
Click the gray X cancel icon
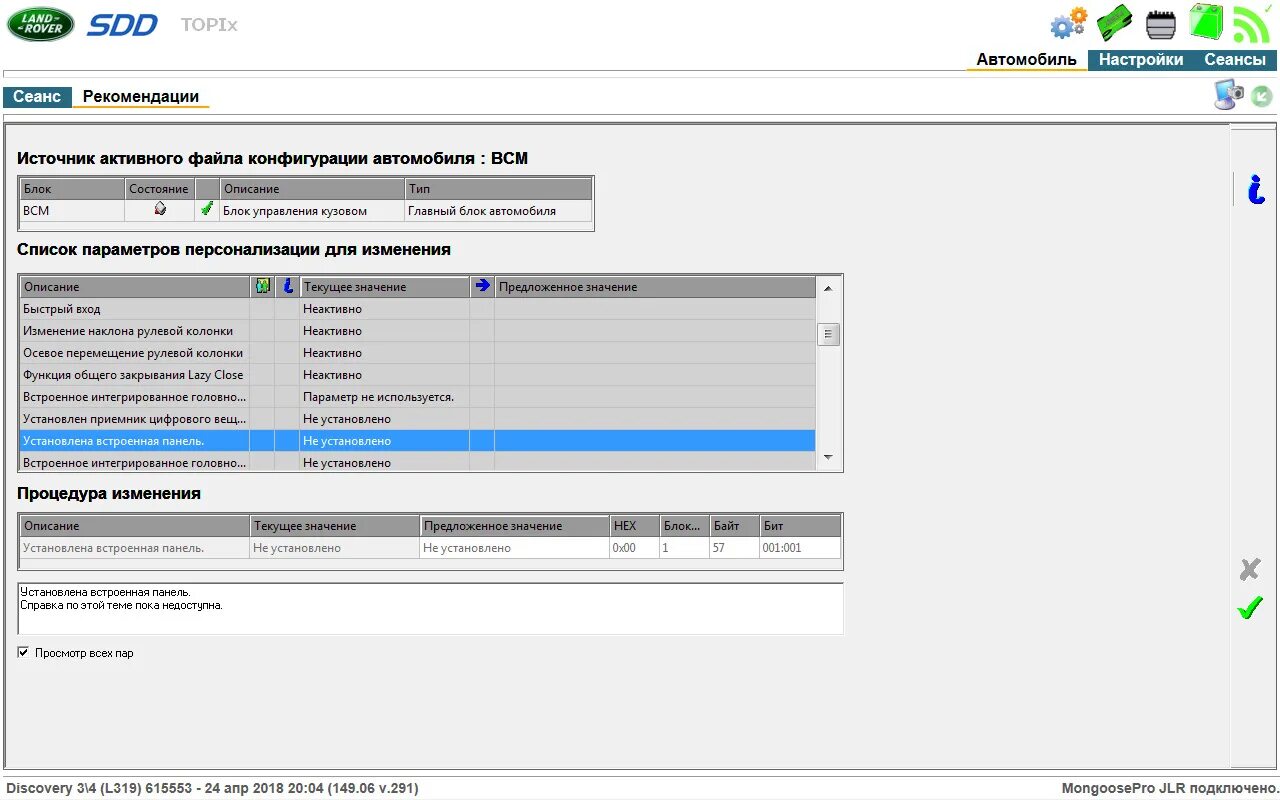click(x=1250, y=570)
